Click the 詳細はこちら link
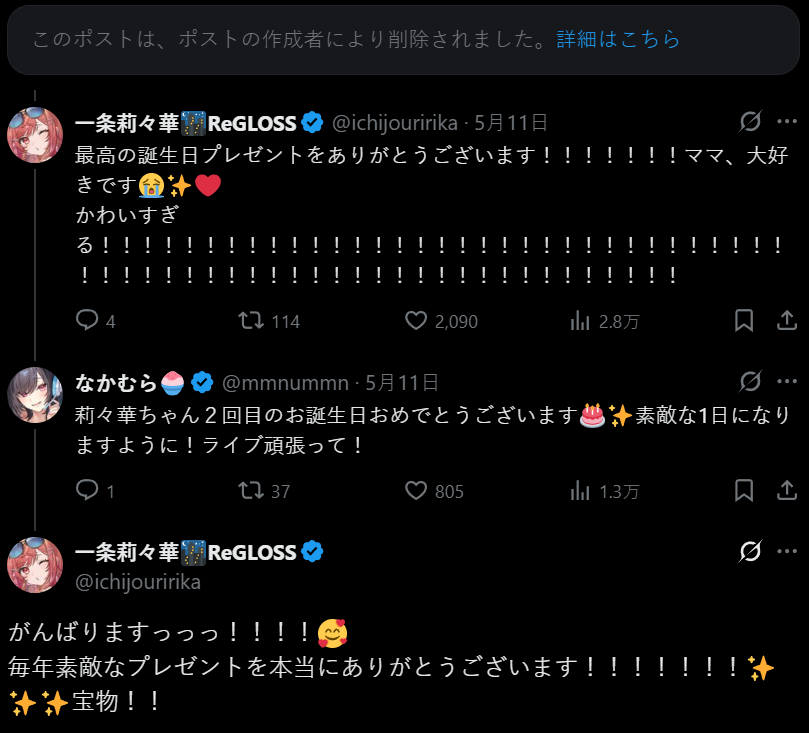Viewport: 809px width, 733px height. click(x=618, y=40)
